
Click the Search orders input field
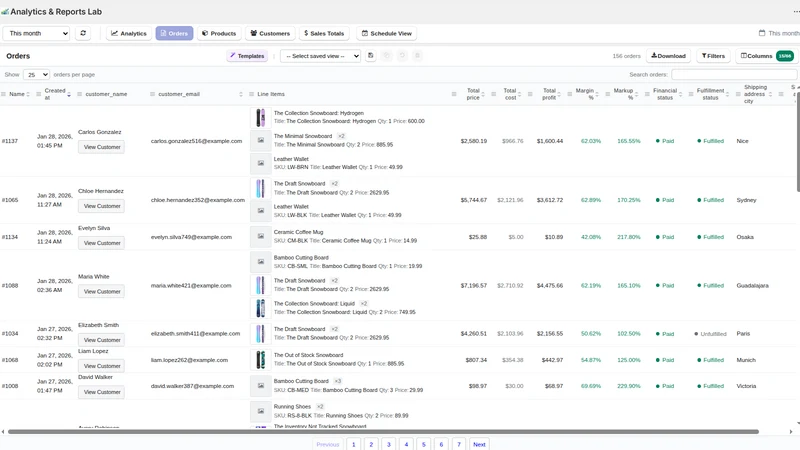[x=734, y=74]
